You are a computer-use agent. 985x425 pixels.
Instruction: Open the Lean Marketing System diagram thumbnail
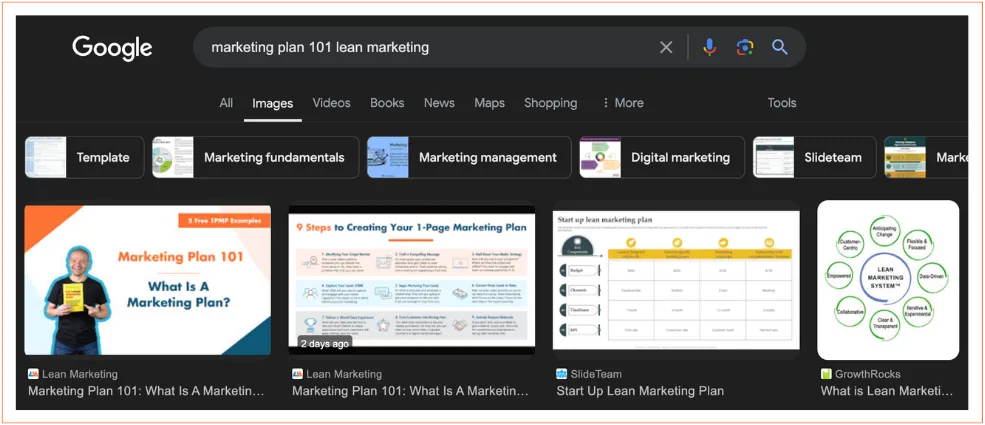click(888, 280)
